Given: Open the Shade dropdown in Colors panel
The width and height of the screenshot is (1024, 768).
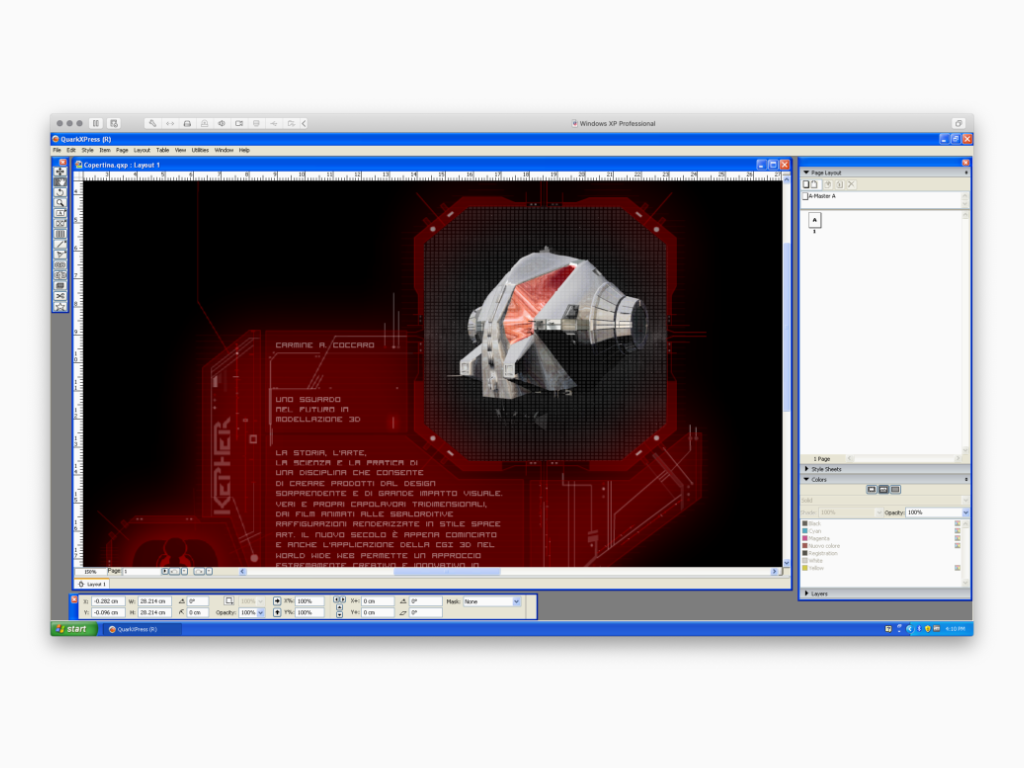Looking at the screenshot, I should [x=878, y=513].
